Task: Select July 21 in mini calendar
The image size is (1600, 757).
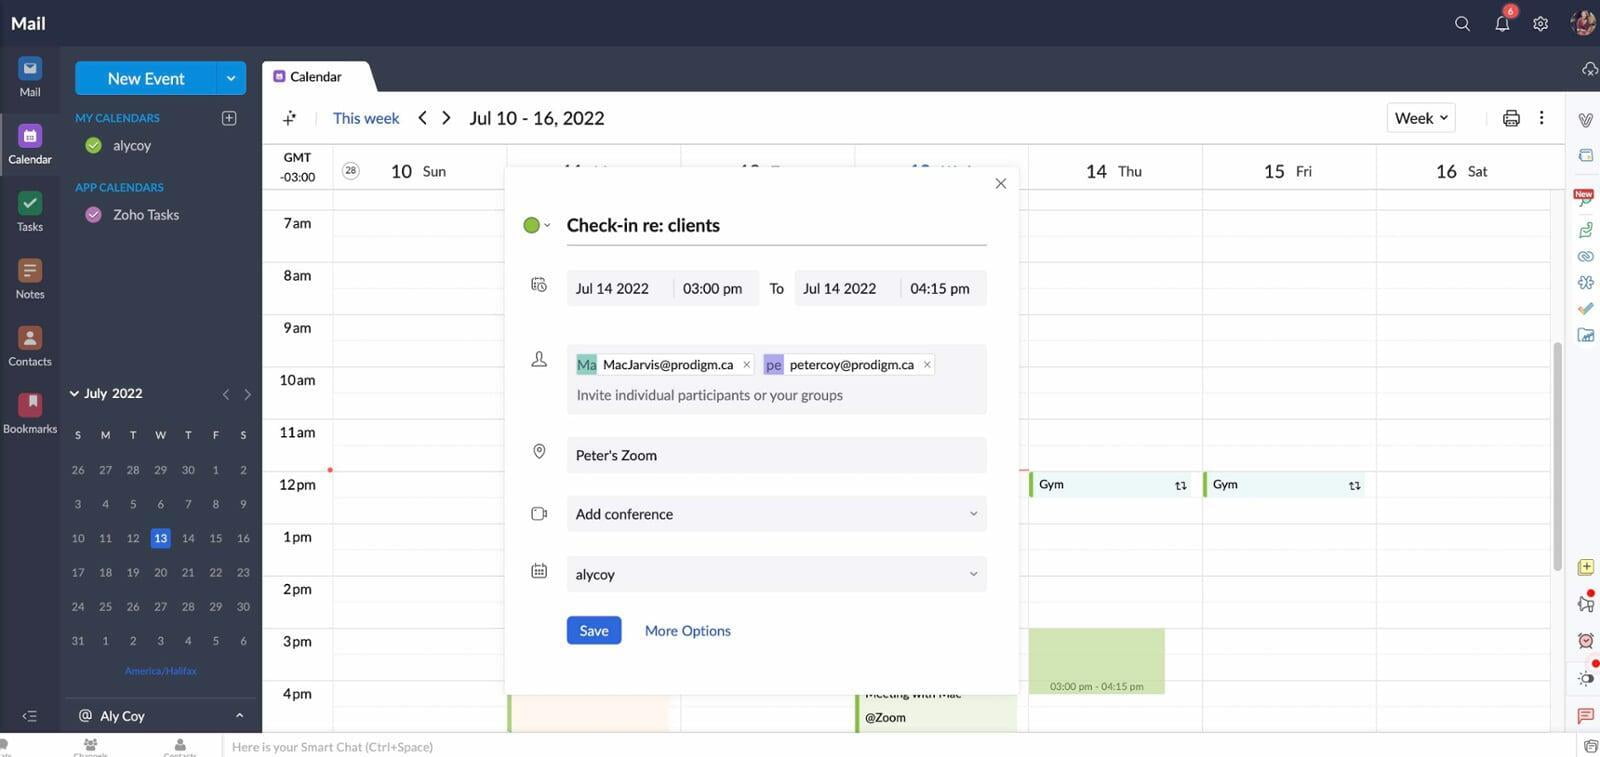Action: point(188,573)
